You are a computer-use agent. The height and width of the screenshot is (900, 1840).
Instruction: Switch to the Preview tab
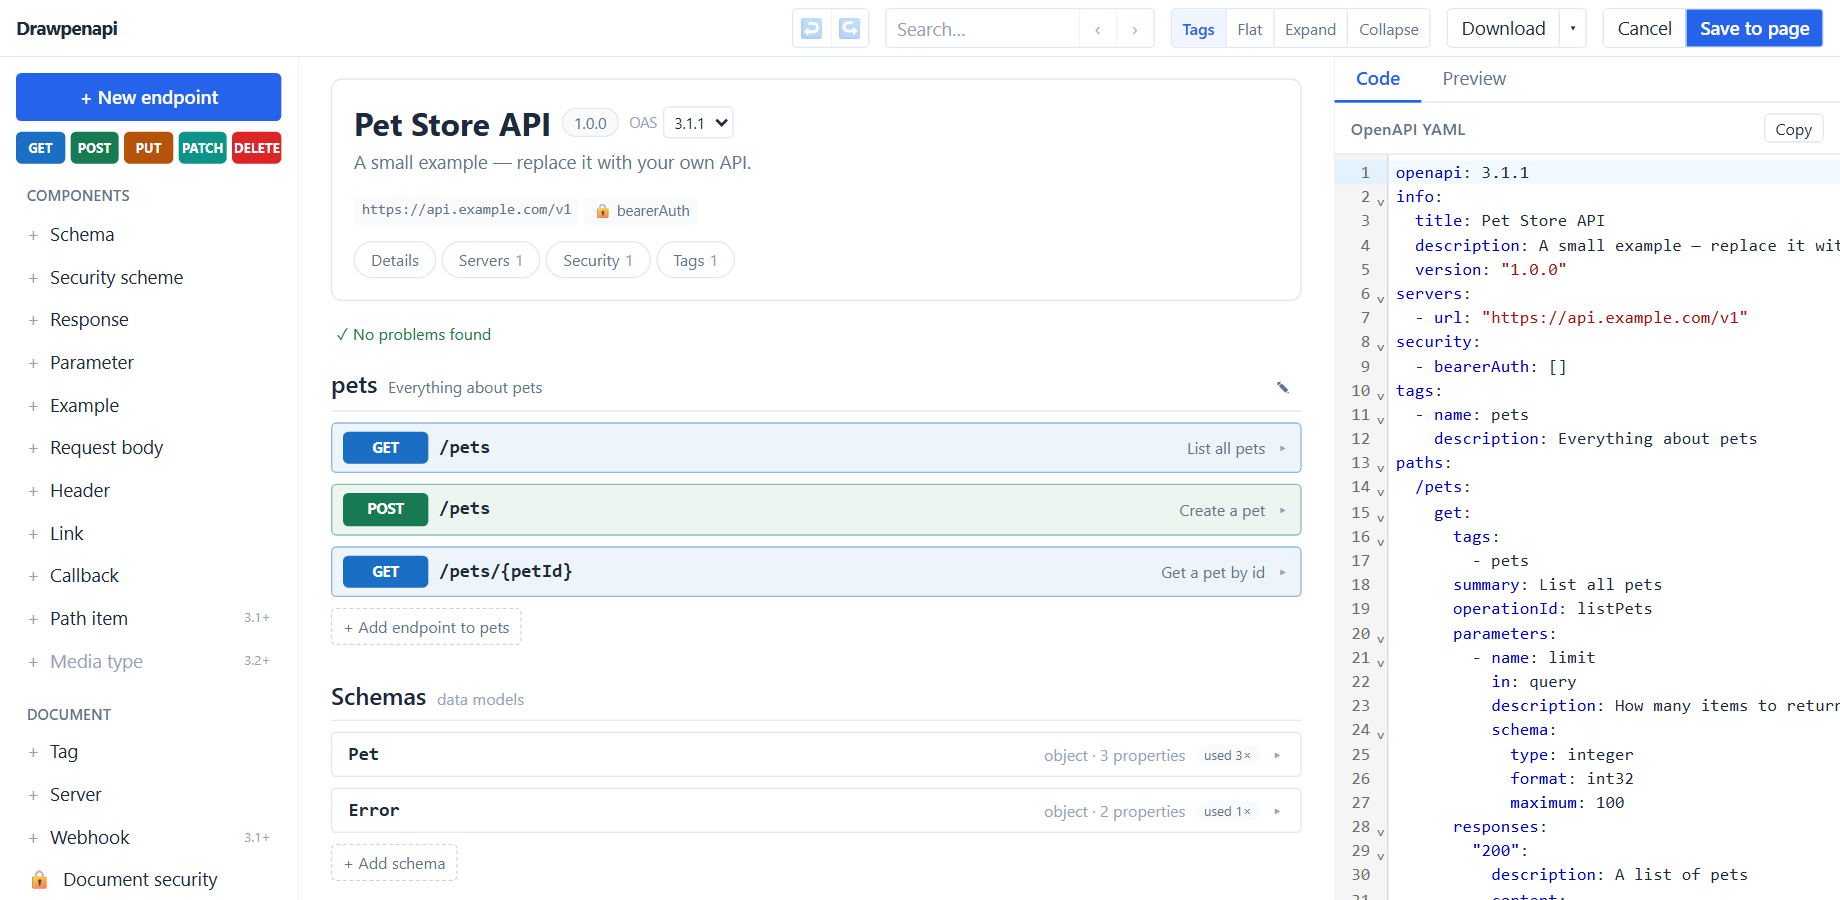(1474, 79)
